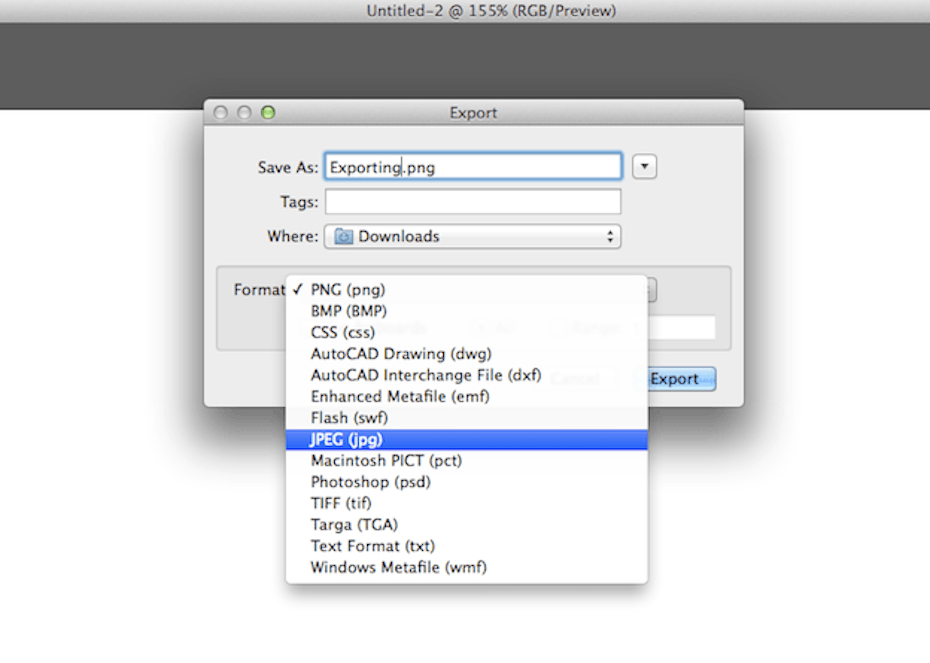Pick AutoCAD Drawing (dwg) format

pos(401,354)
